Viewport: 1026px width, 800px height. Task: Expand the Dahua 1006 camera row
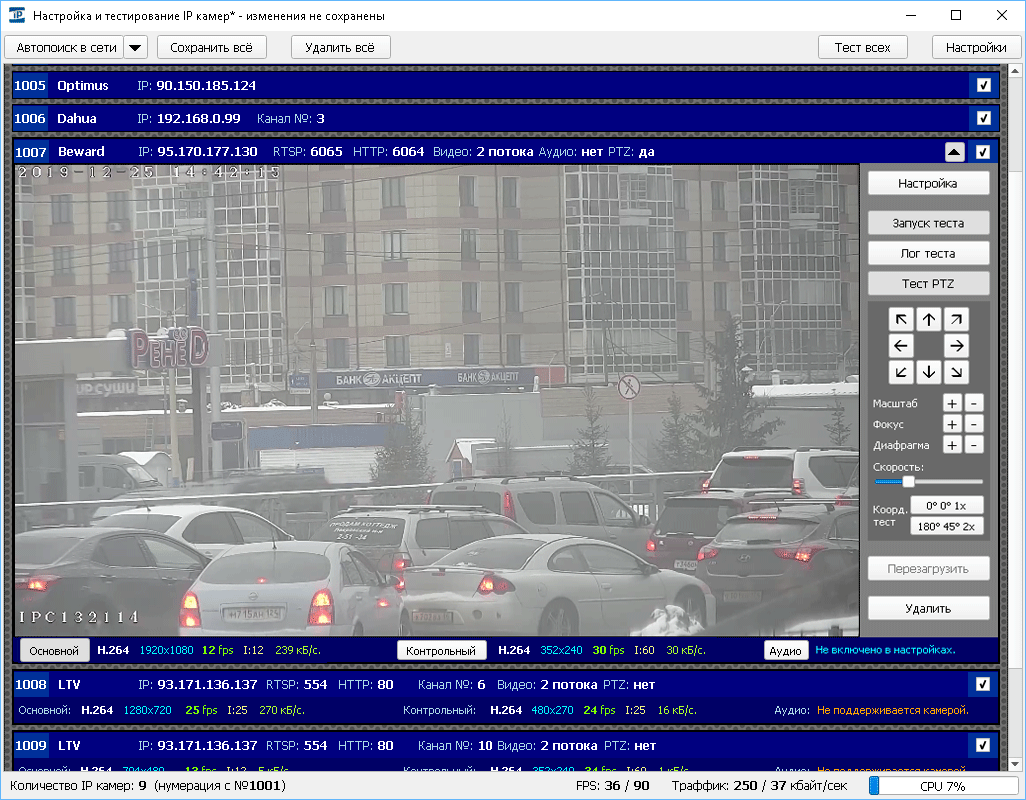(506, 118)
